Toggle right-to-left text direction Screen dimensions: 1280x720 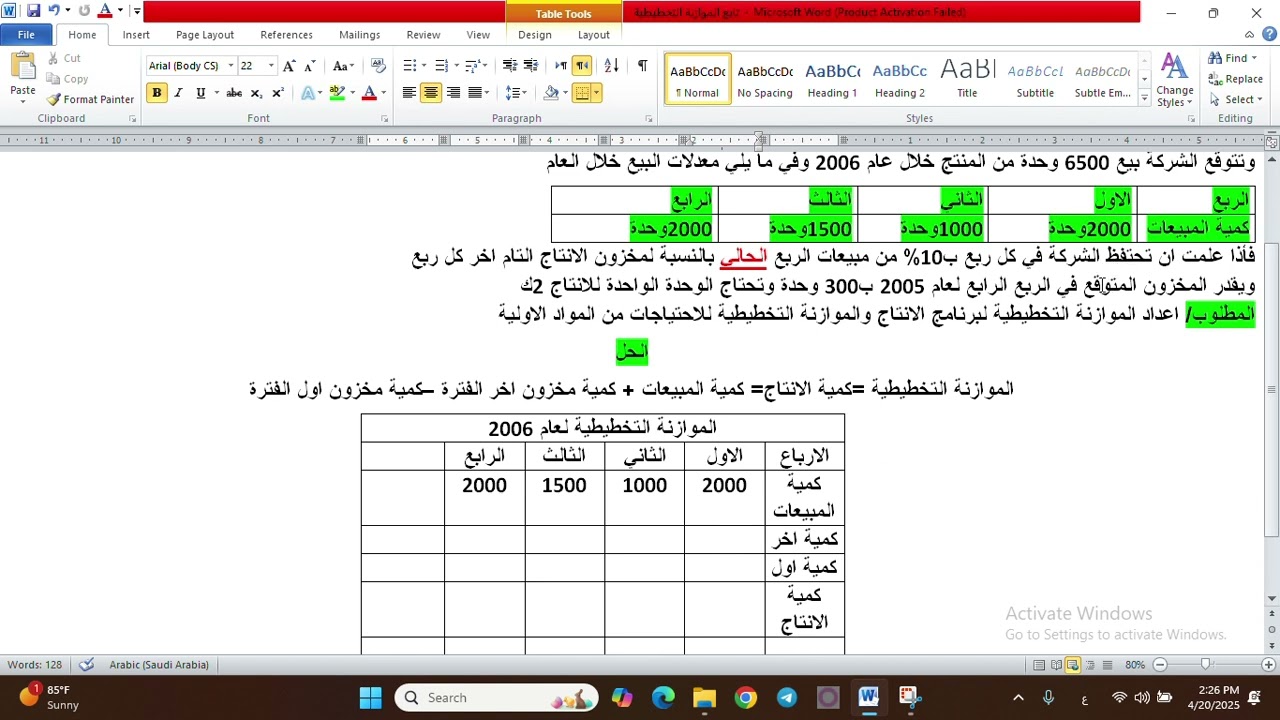pos(582,66)
